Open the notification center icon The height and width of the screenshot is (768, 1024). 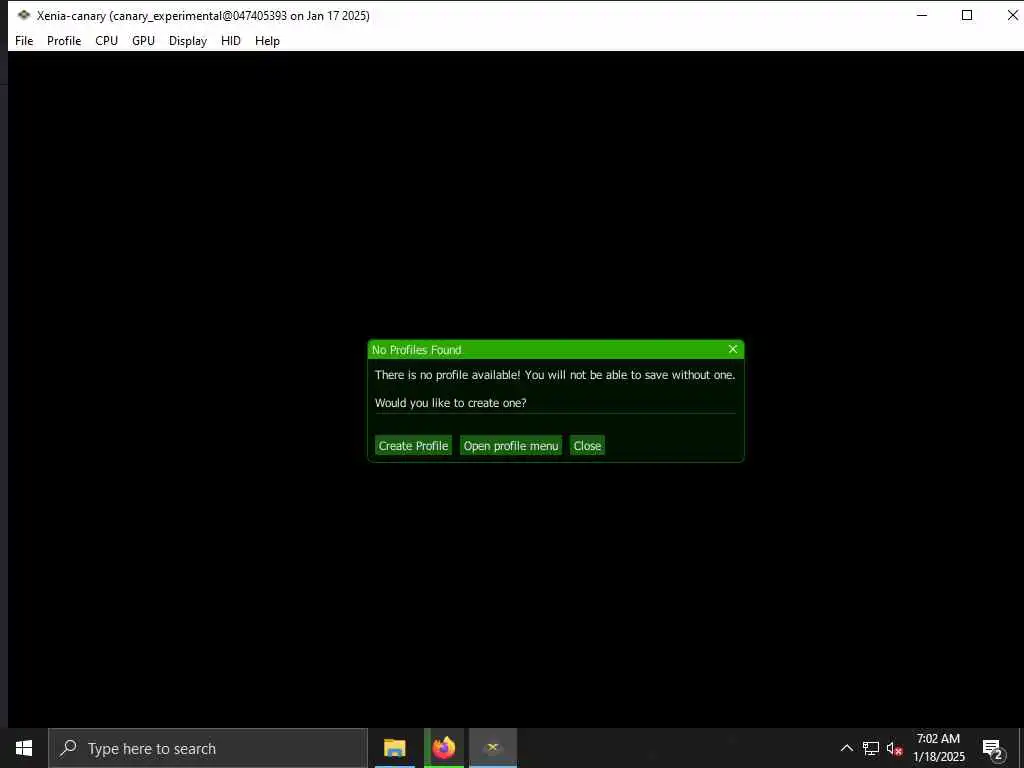tap(992, 749)
